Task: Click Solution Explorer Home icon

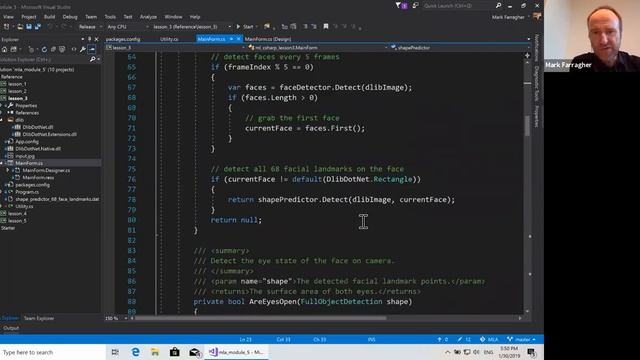Action: 4,49
